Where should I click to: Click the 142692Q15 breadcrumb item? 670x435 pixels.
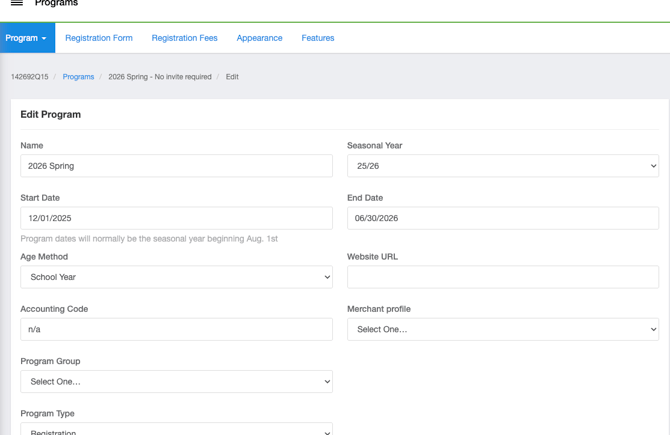point(29,77)
